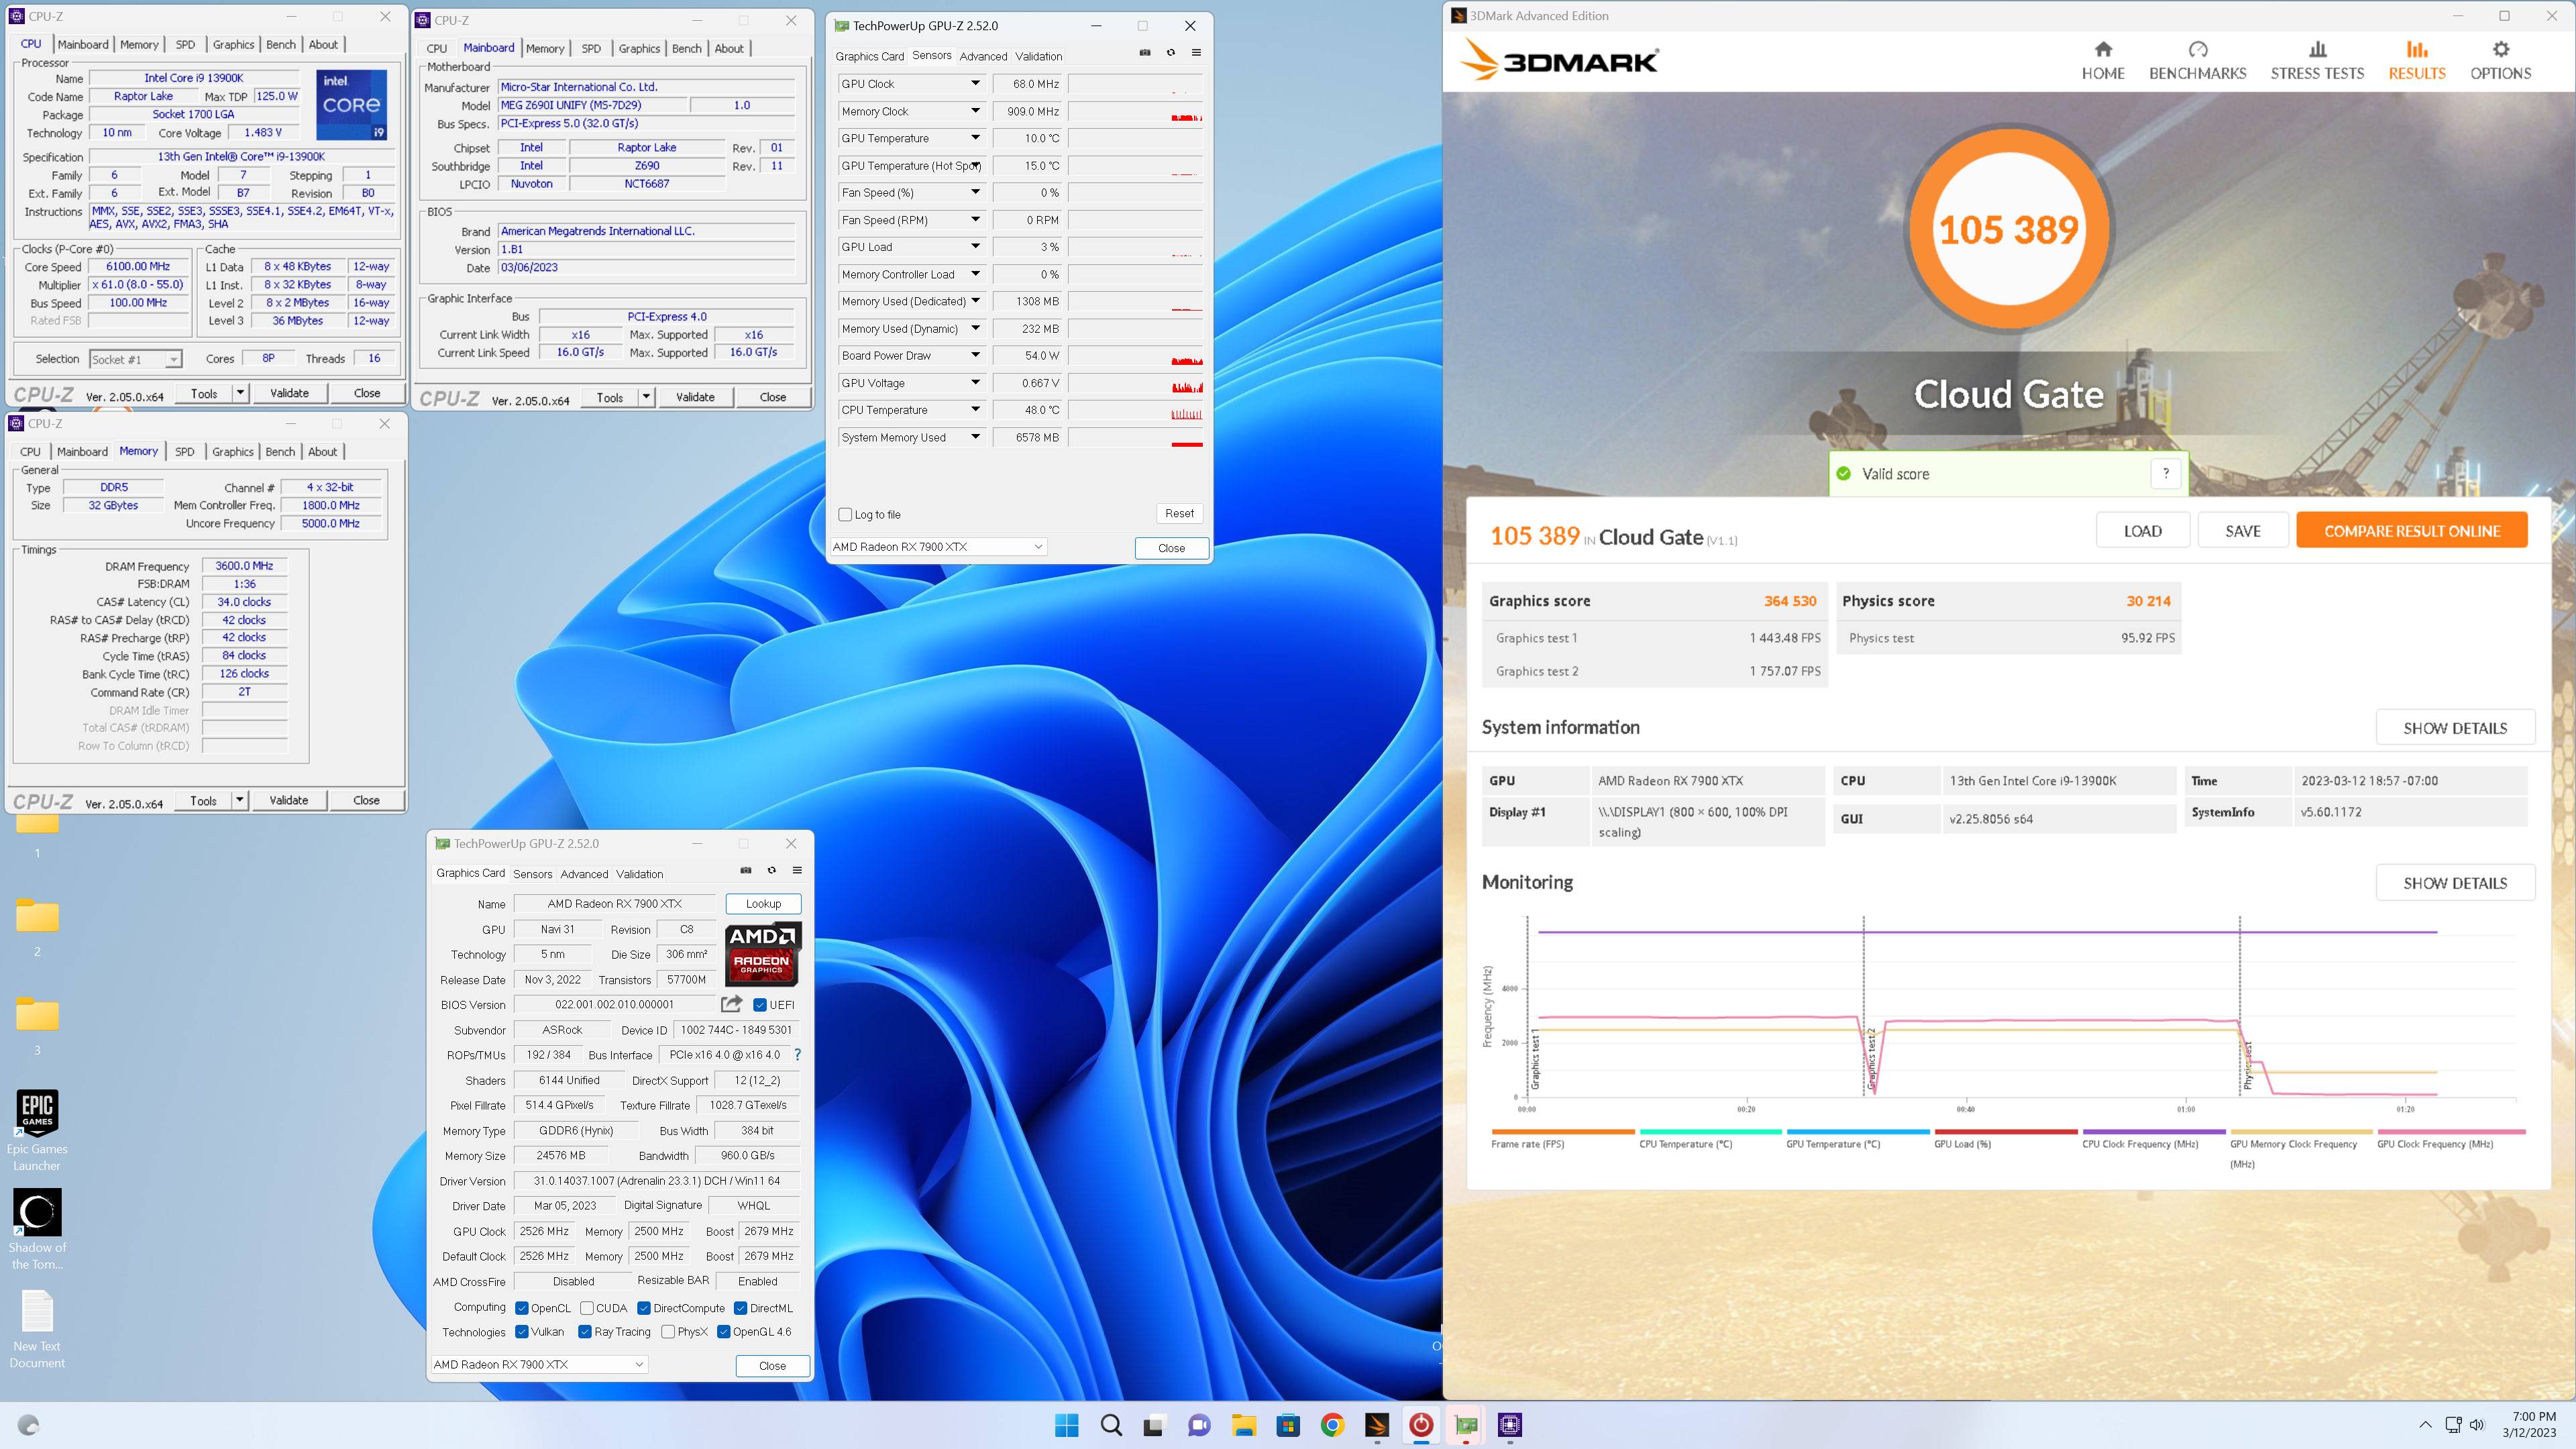Switch to Advanced tab in GPU-Z Sensors window

tap(983, 56)
